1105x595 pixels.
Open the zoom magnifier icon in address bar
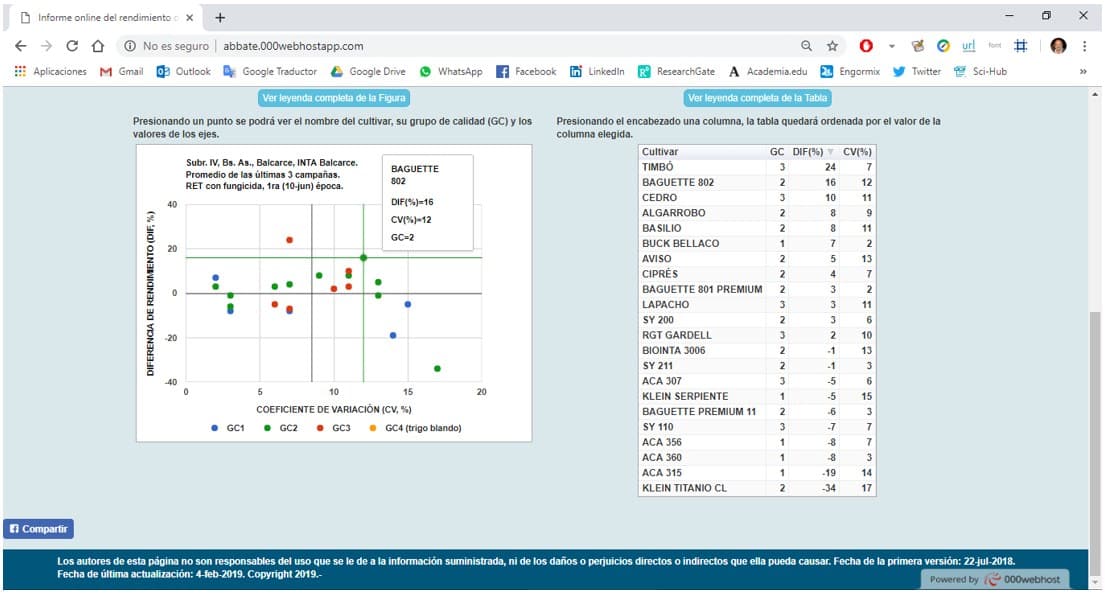click(x=807, y=46)
